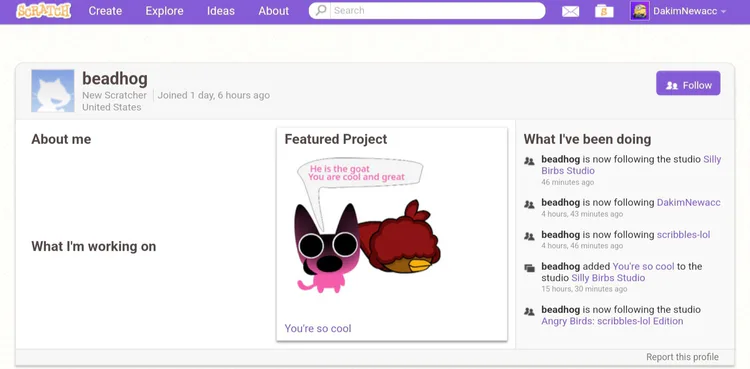Open the Create menu
This screenshot has width=750, height=369.
click(x=105, y=11)
